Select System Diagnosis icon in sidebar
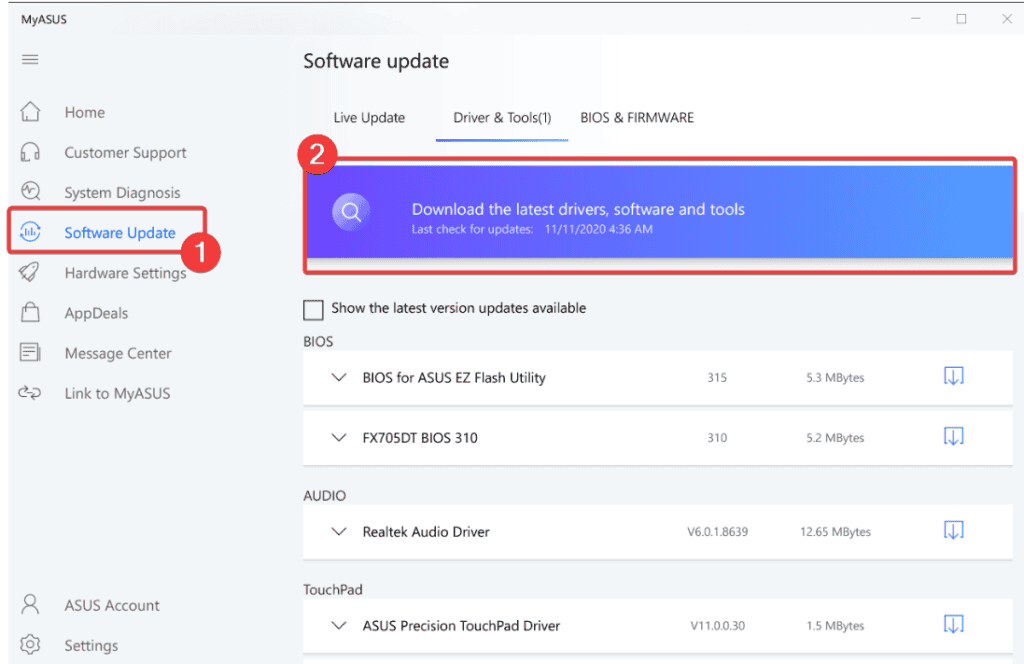This screenshot has height=664, width=1024. [30, 192]
